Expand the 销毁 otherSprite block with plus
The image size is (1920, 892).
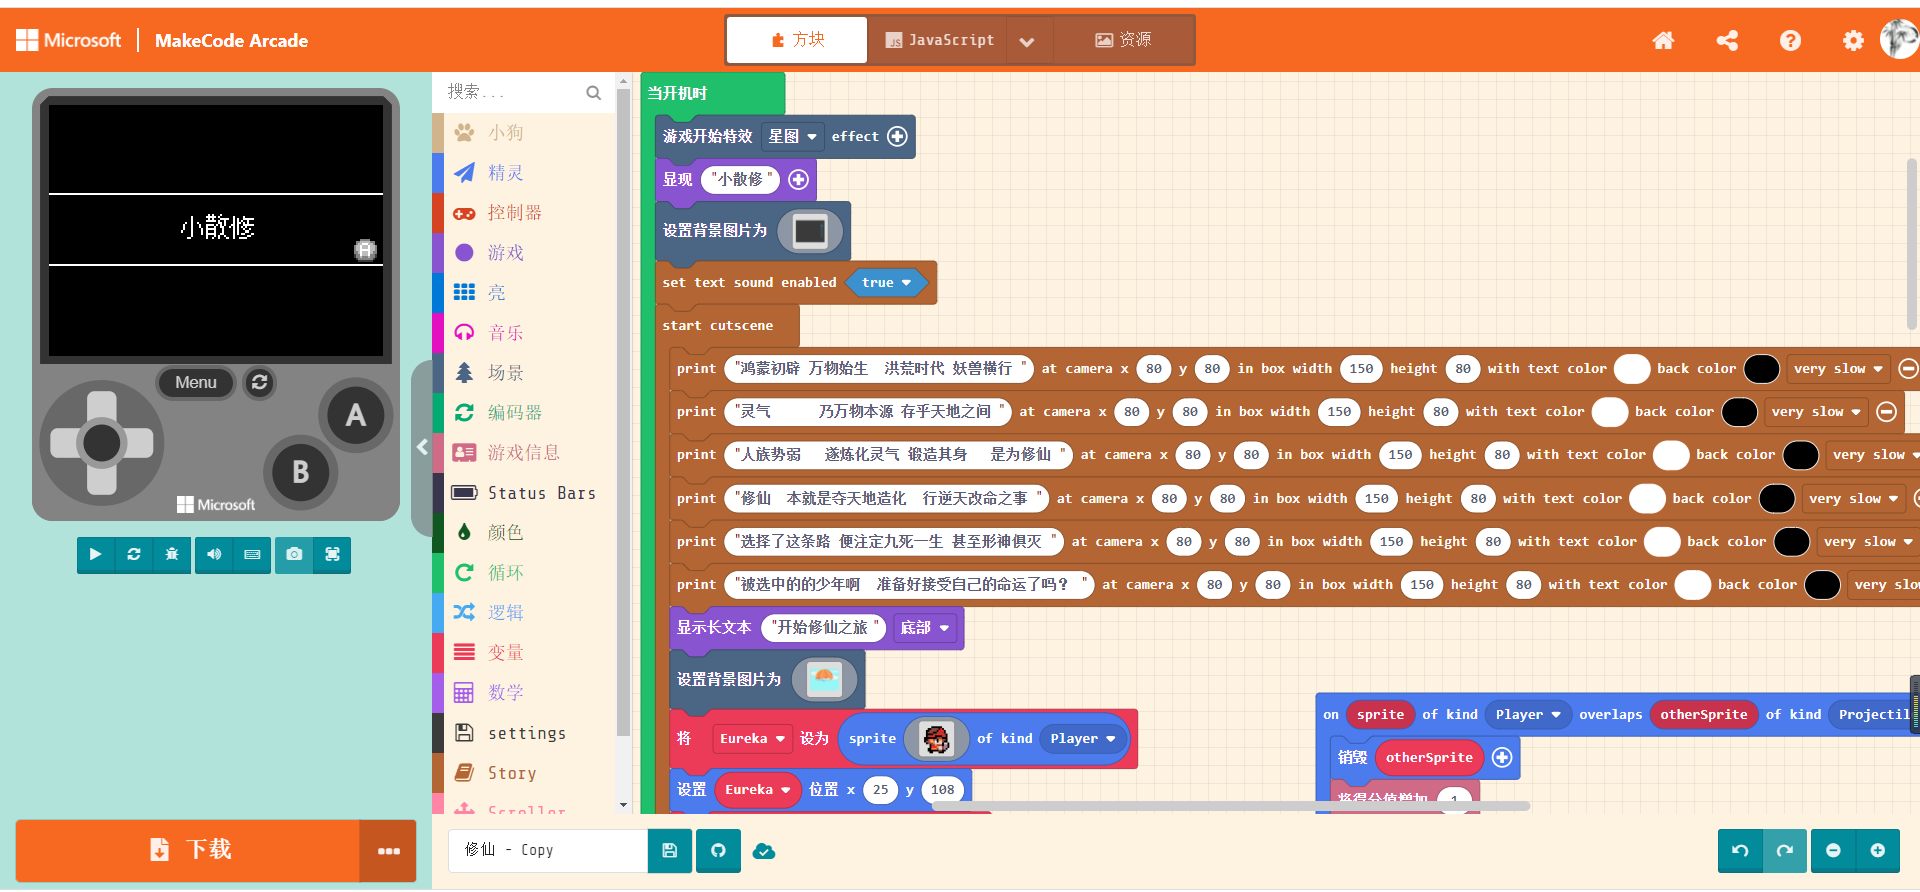pos(1502,757)
